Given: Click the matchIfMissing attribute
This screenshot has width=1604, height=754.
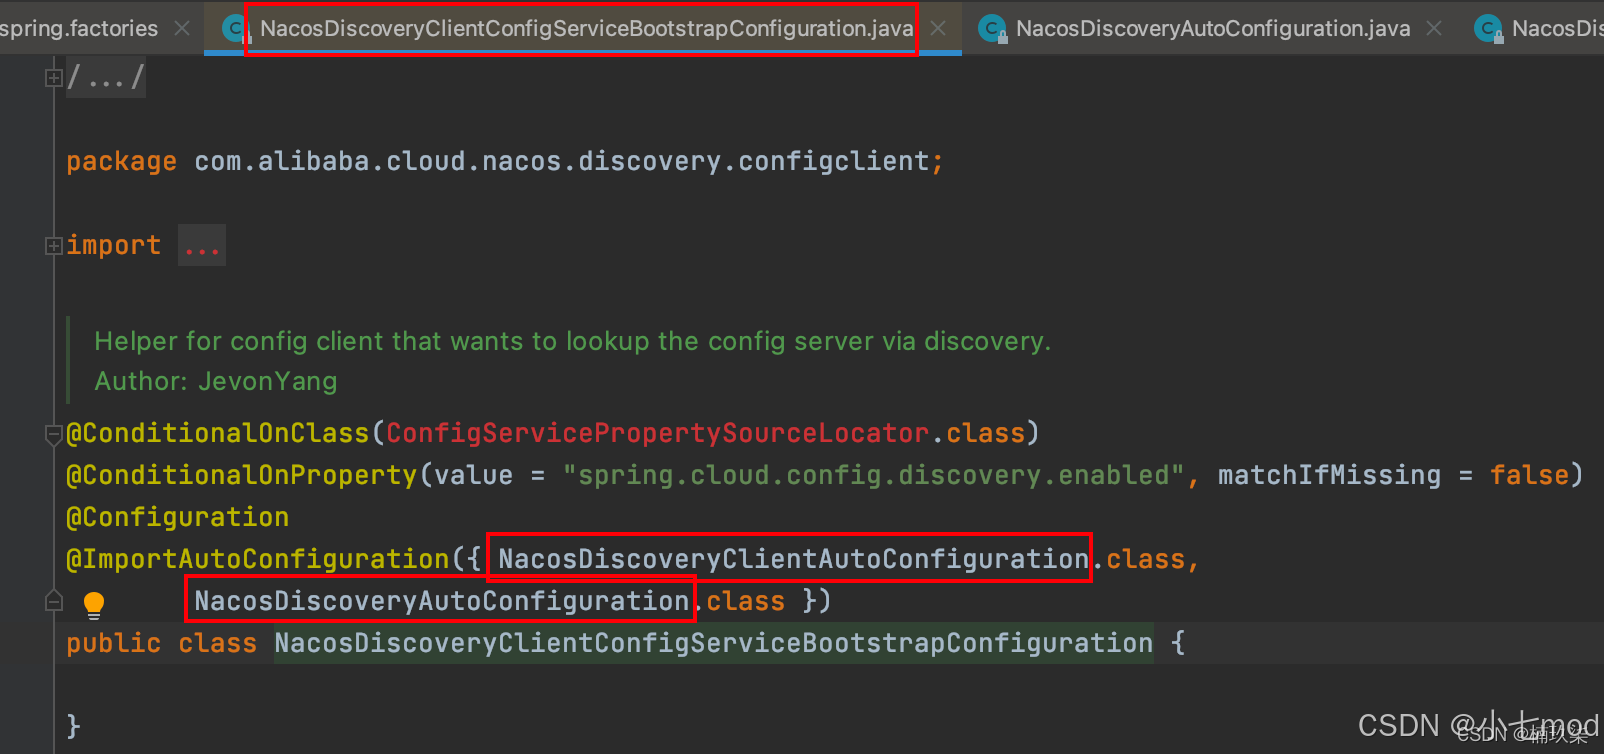Looking at the screenshot, I should (1329, 475).
